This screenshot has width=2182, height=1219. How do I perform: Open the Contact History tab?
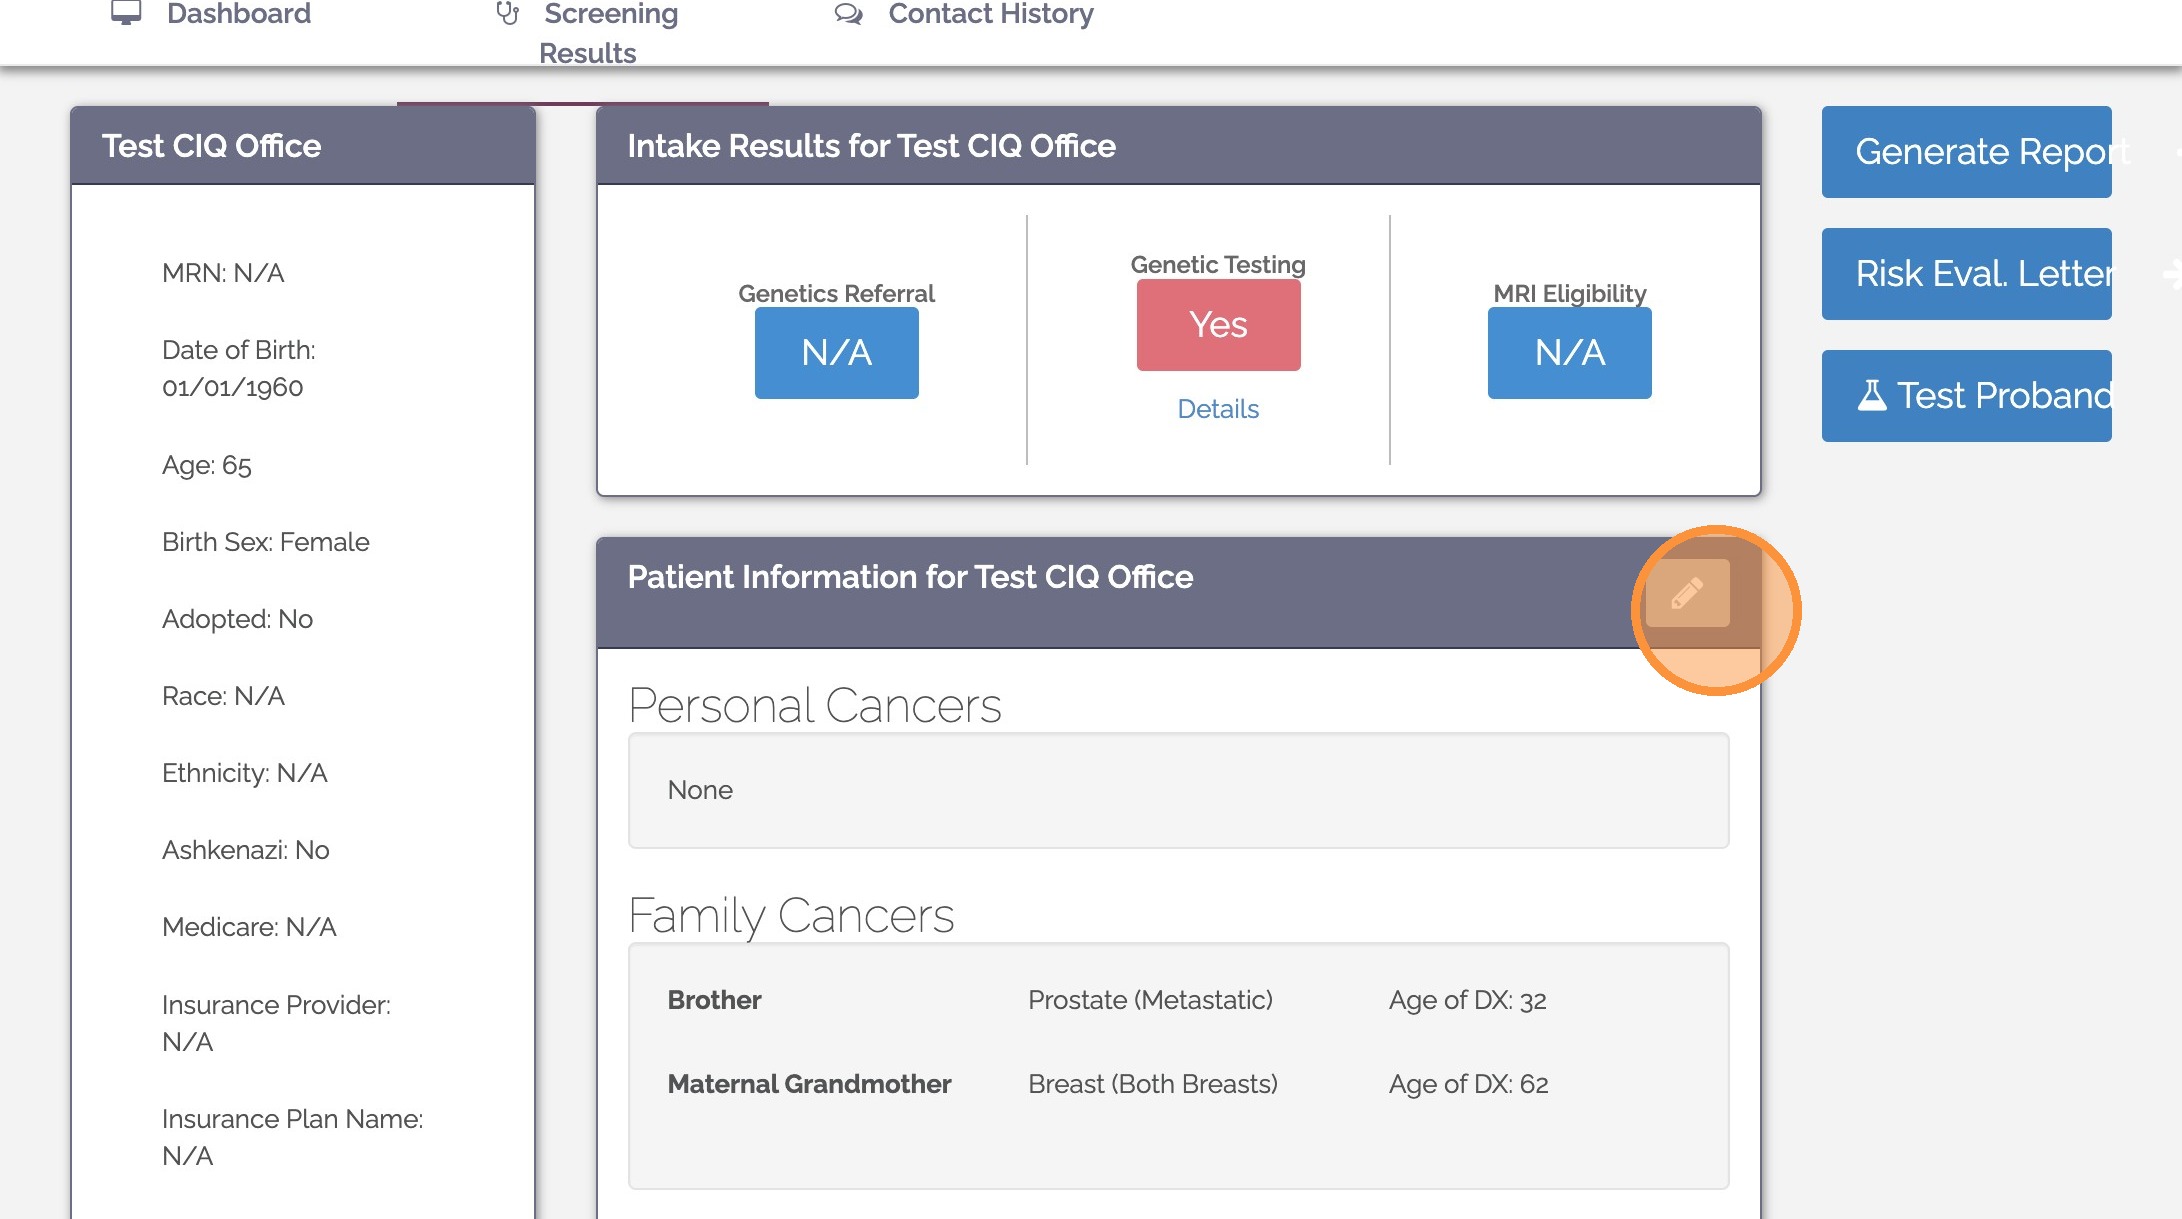coord(989,13)
